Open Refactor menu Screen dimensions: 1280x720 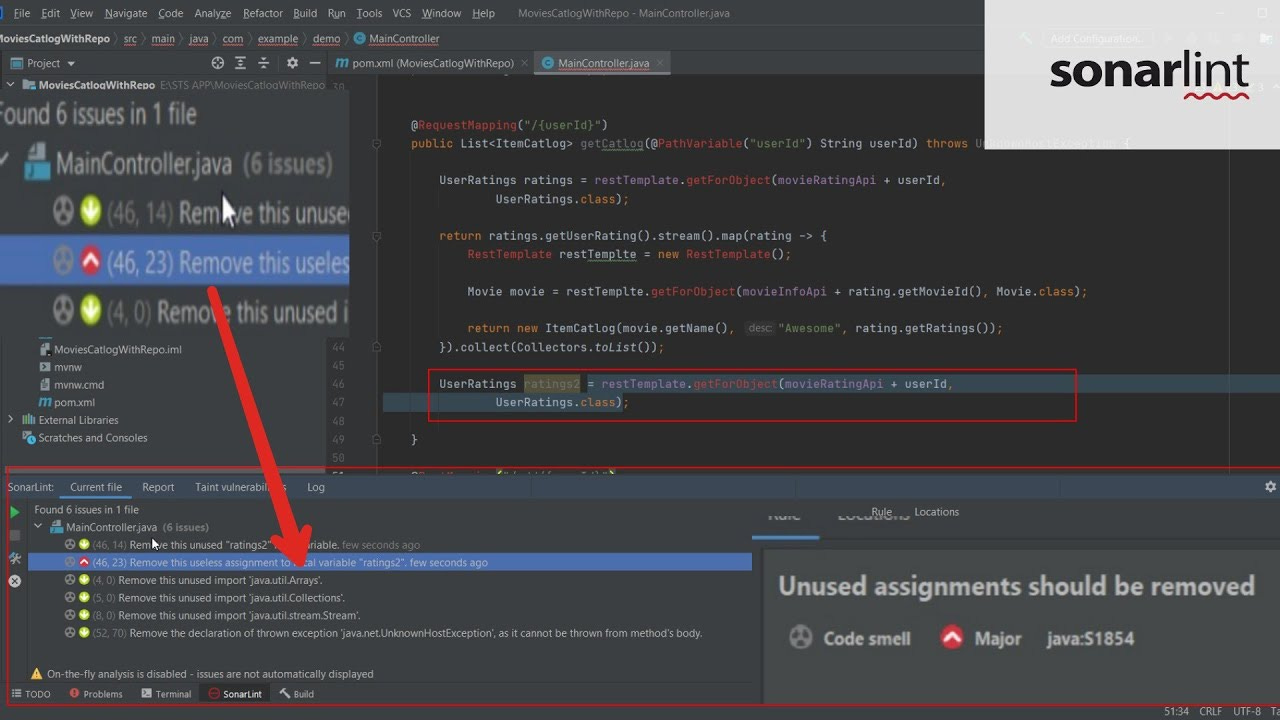pos(263,13)
